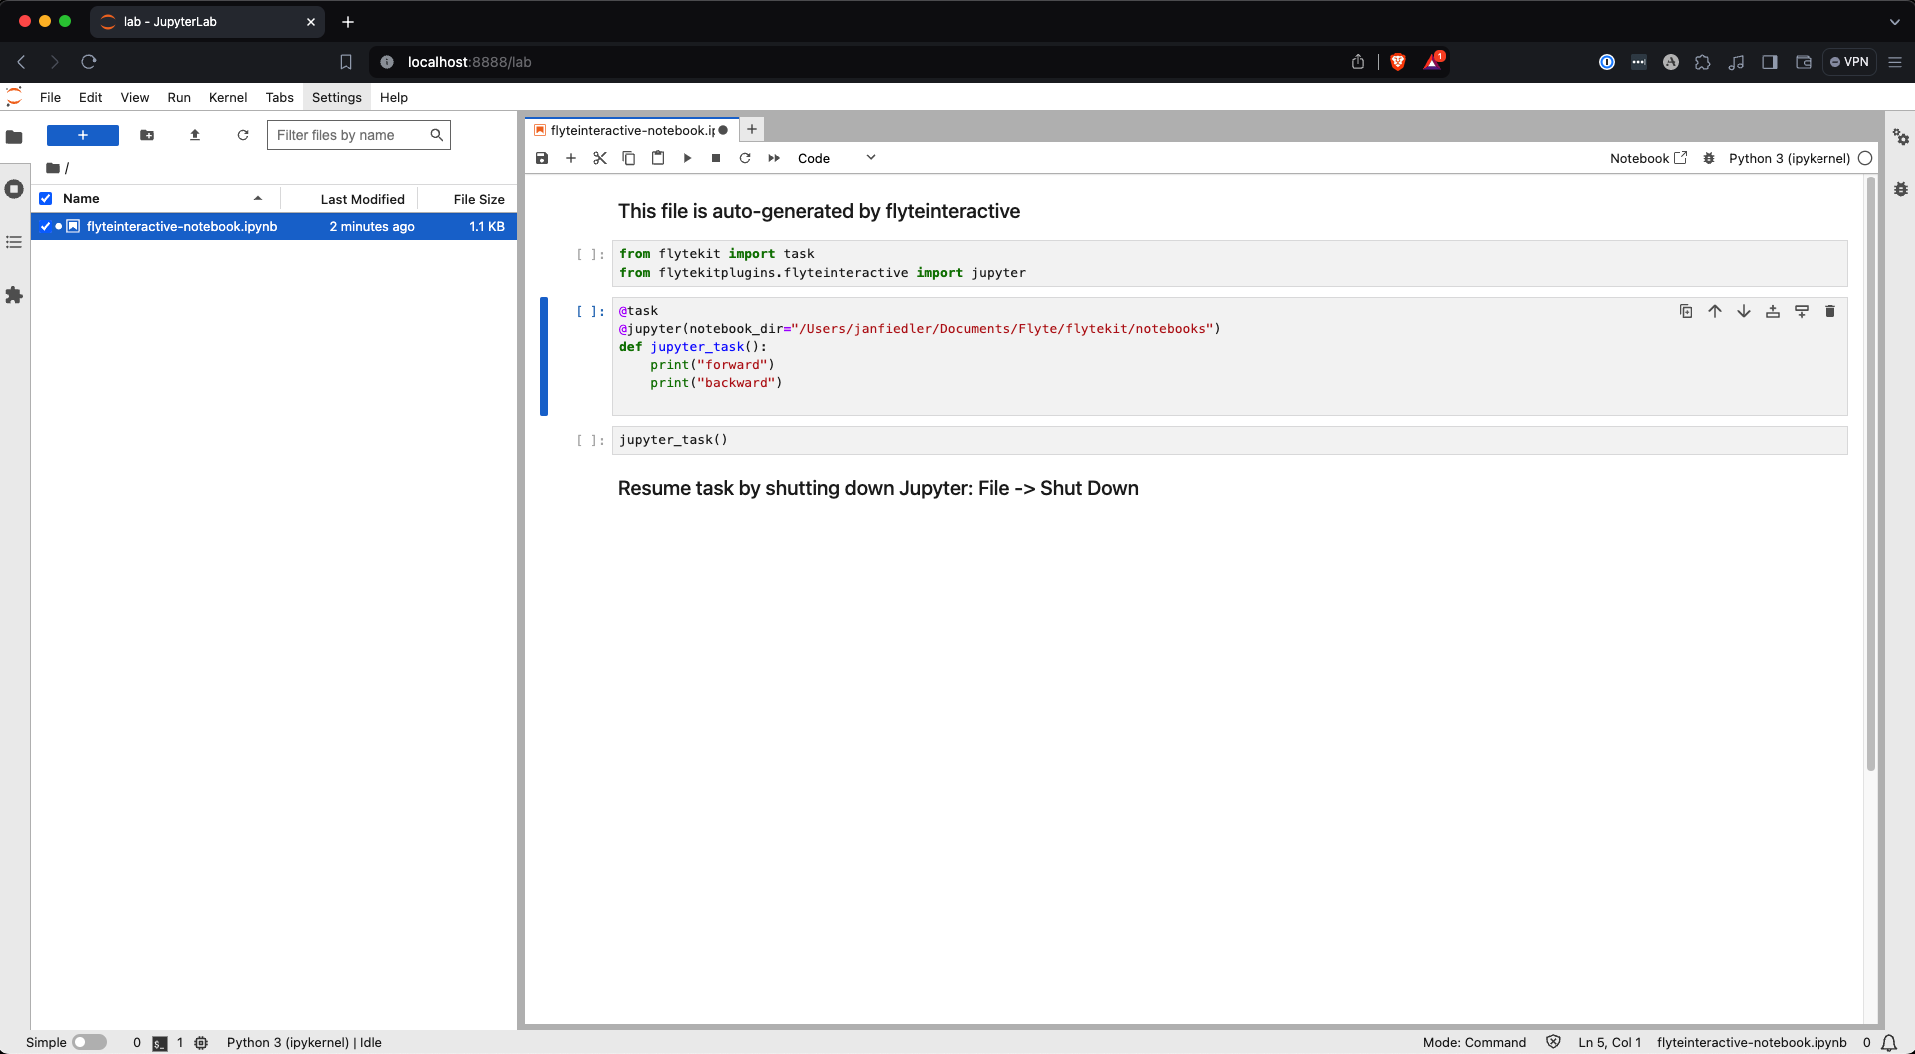Open the Property Inspector gears icon
Screen dimensions: 1915x1054
(1901, 137)
